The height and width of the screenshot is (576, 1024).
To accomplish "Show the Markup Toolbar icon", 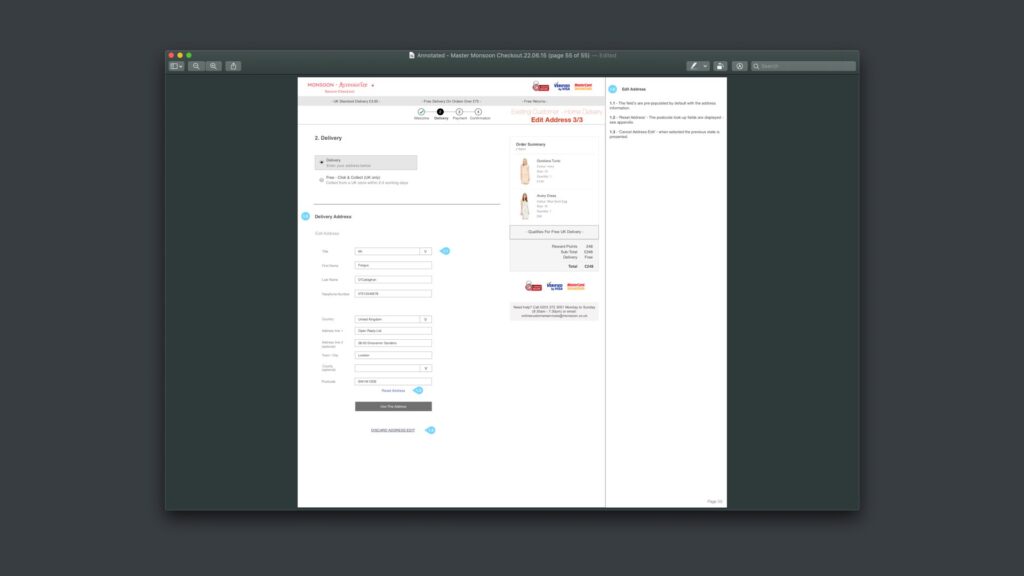I will (739, 66).
